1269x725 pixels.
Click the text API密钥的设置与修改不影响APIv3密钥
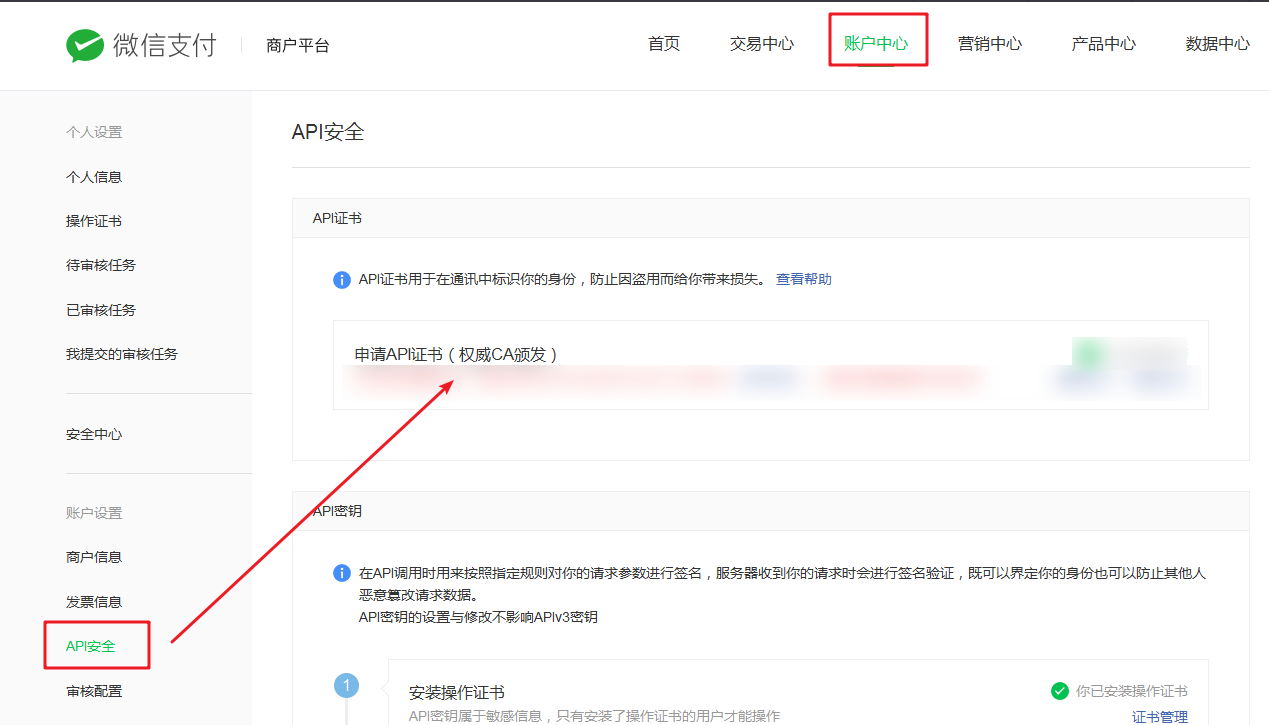pyautogui.click(x=478, y=617)
